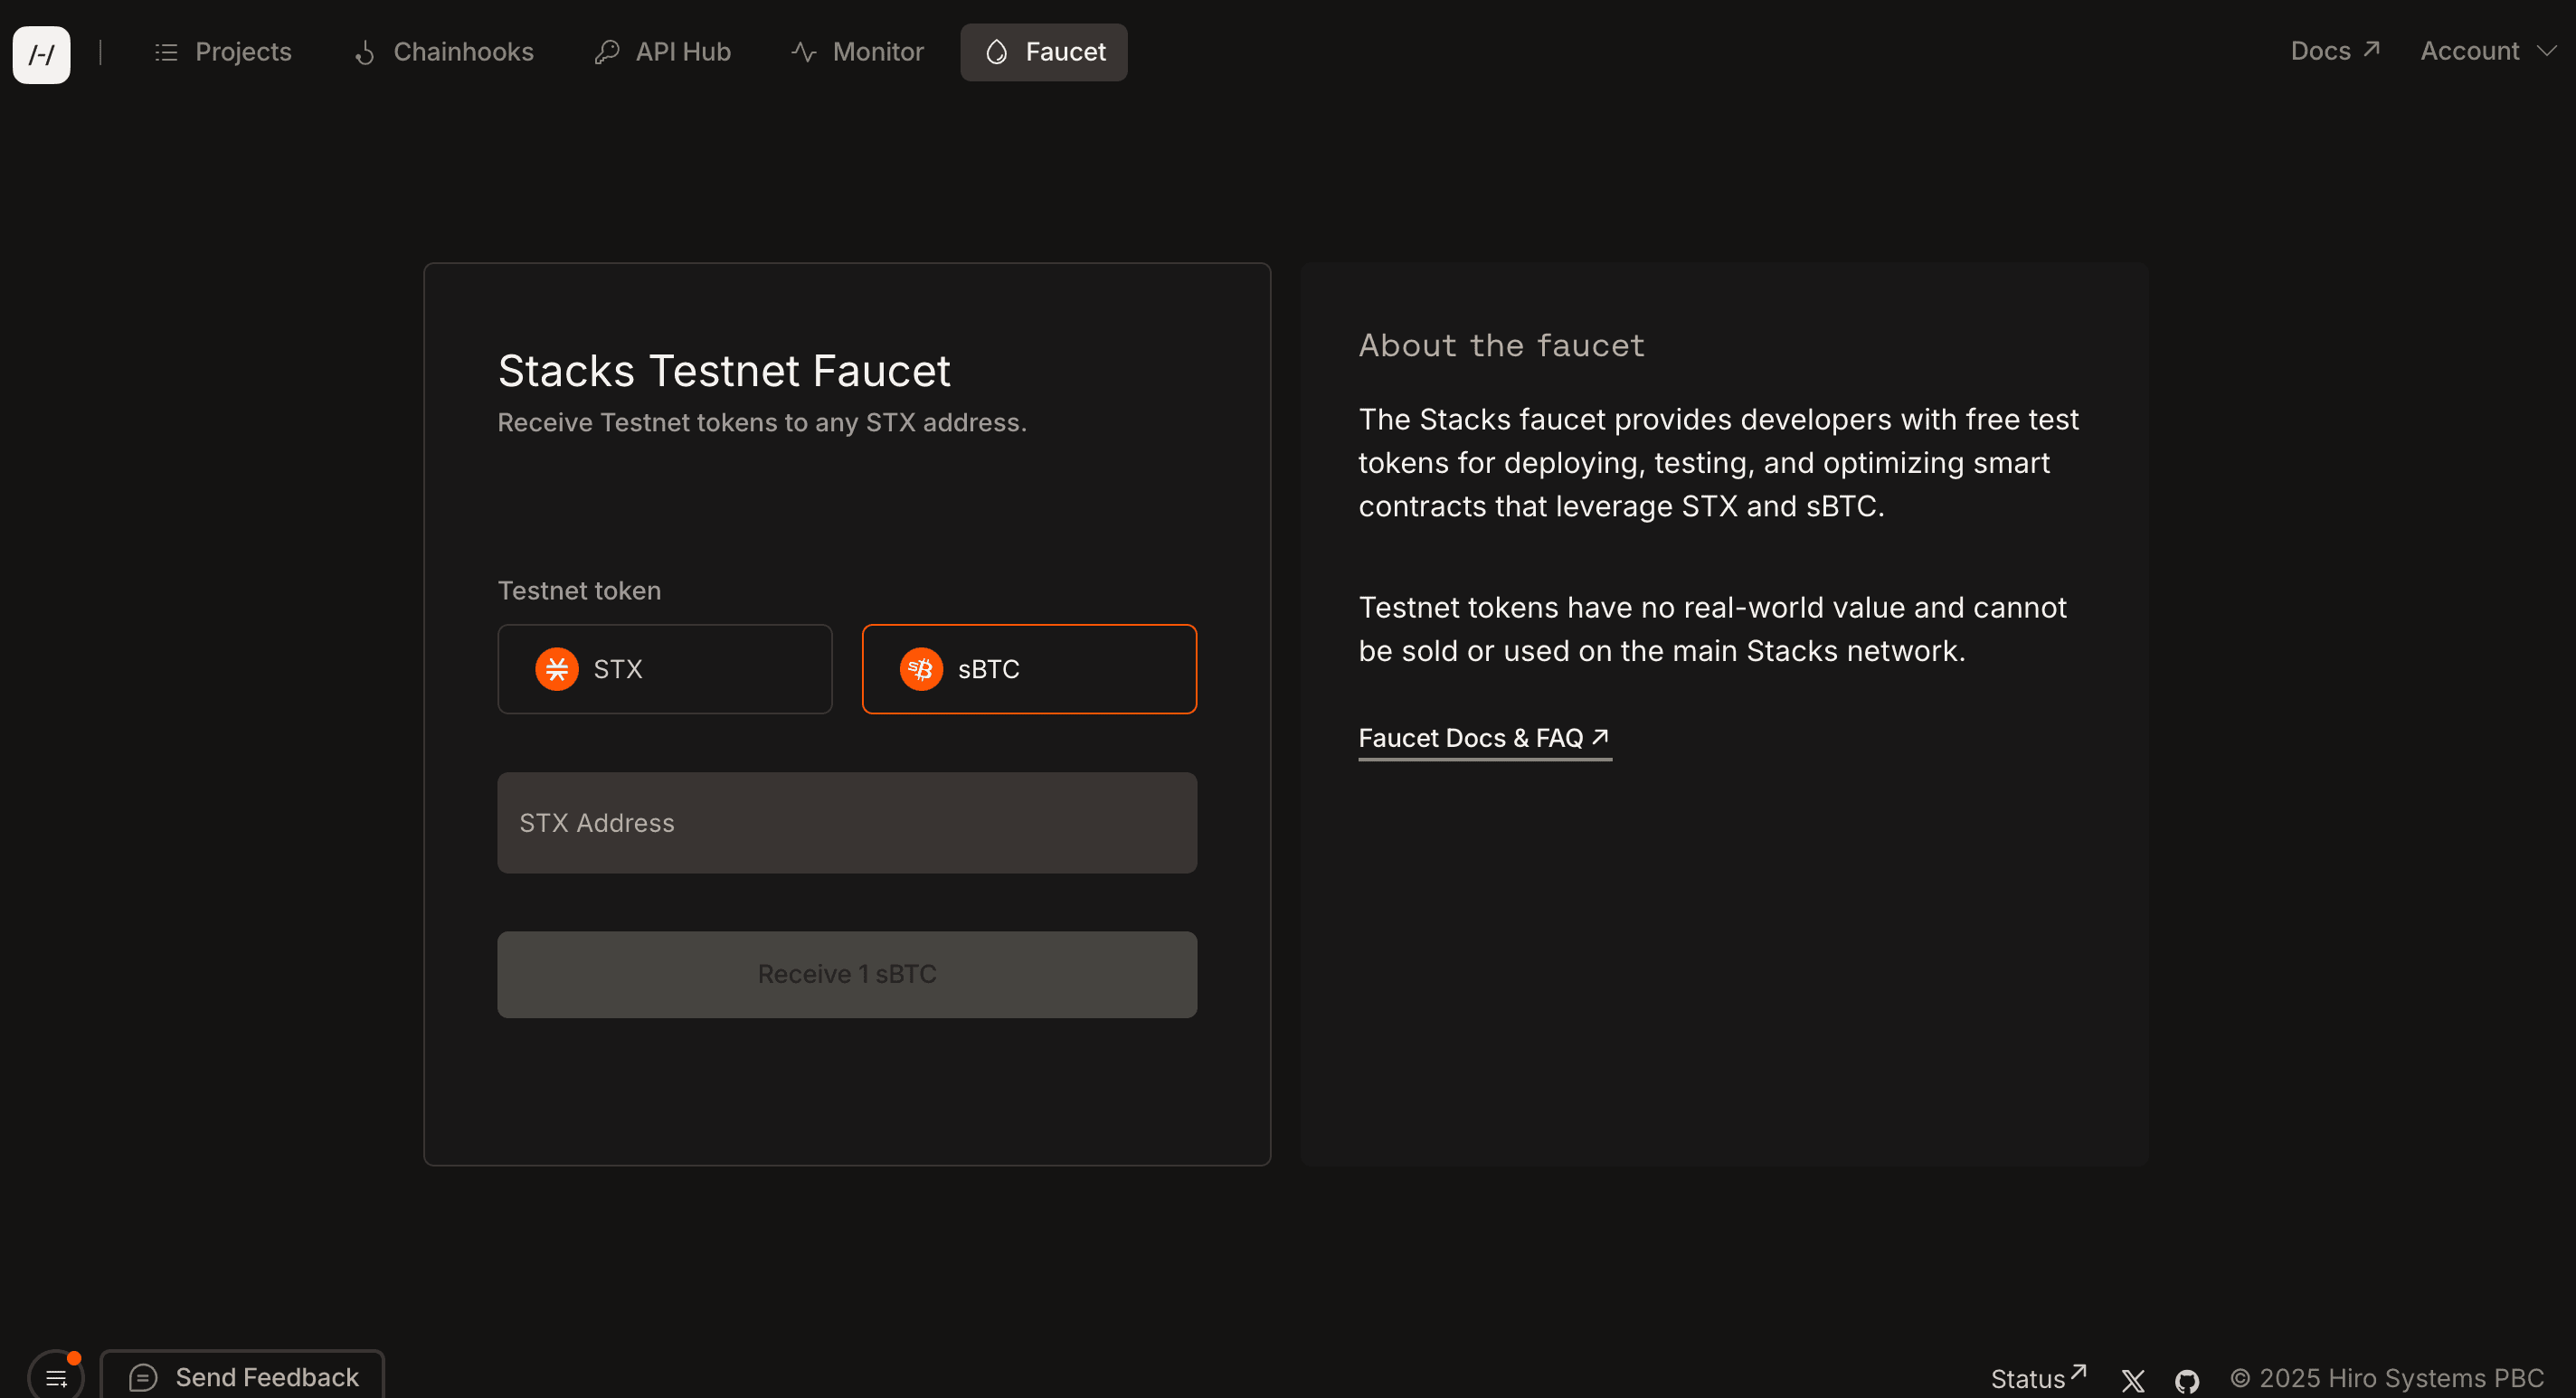The width and height of the screenshot is (2576, 1398).
Task: Click the 'Stacks Testnet Faucet' heading
Action: [x=724, y=371]
